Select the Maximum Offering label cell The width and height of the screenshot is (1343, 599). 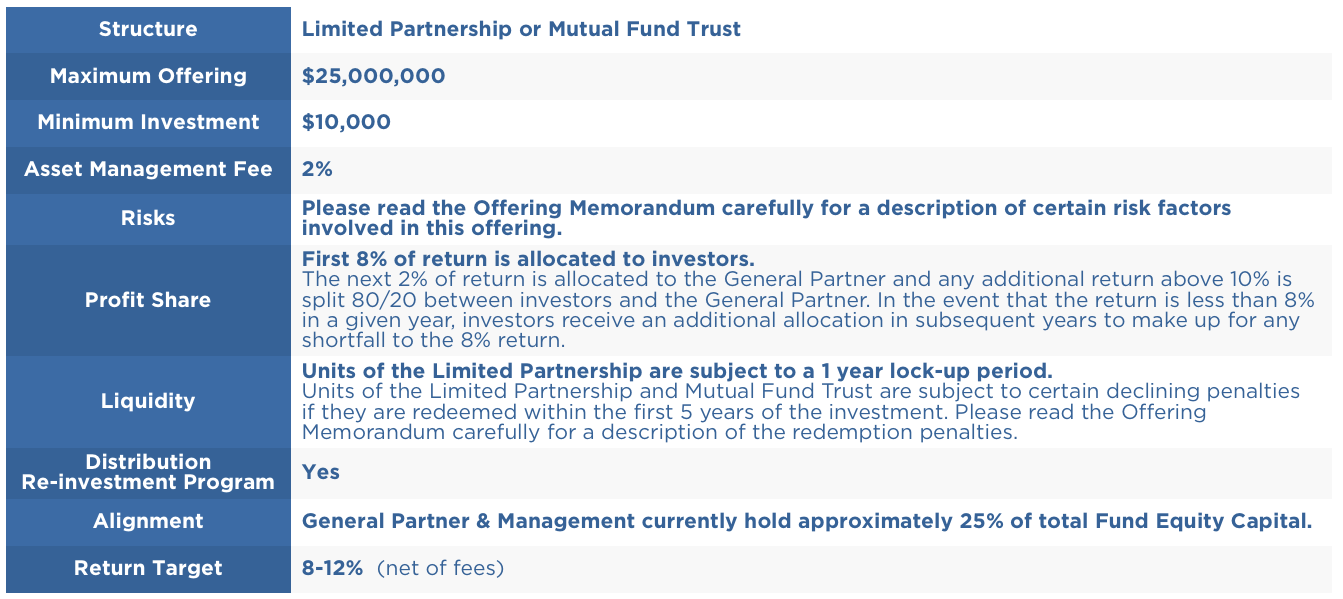coord(148,76)
